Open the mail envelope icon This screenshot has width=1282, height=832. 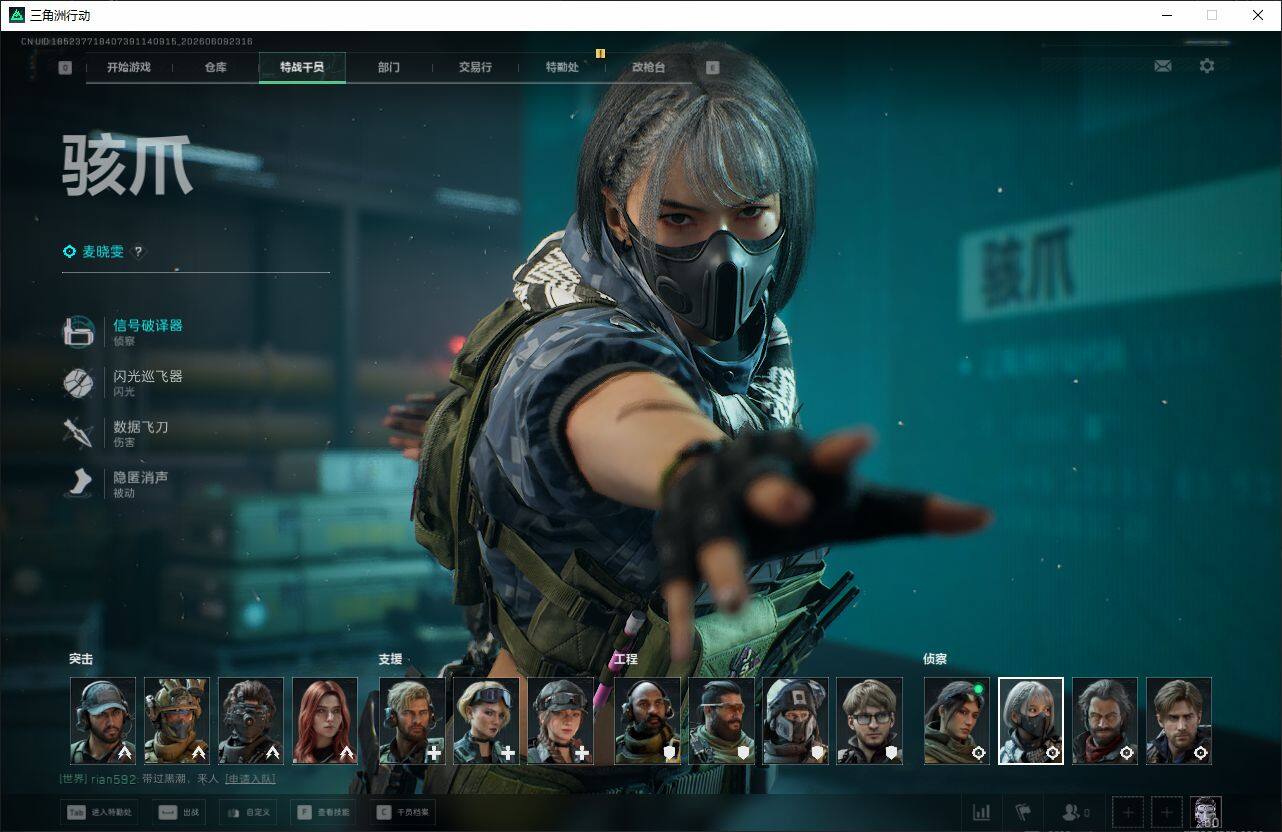coord(1163,66)
